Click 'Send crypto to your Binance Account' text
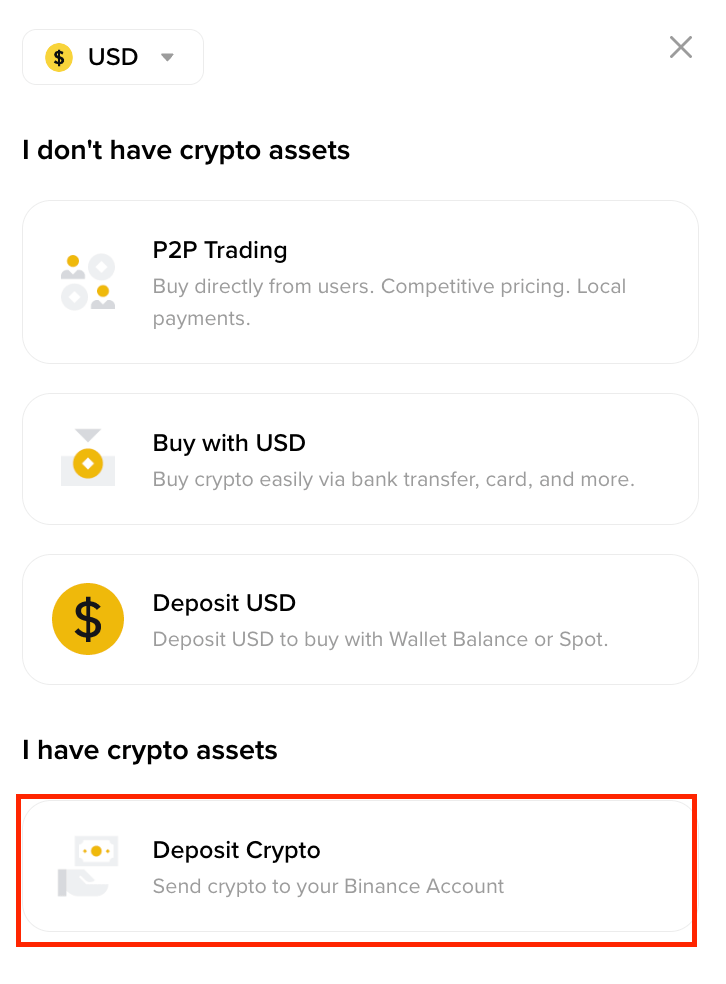The width and height of the screenshot is (726, 984). click(x=328, y=886)
